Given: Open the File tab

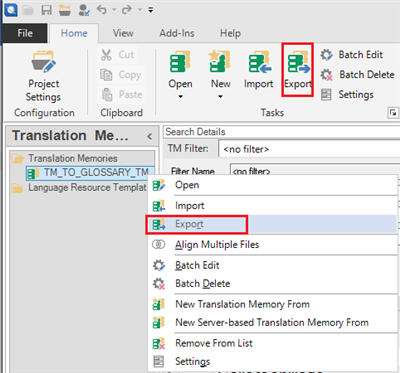Looking at the screenshot, I should [x=25, y=33].
